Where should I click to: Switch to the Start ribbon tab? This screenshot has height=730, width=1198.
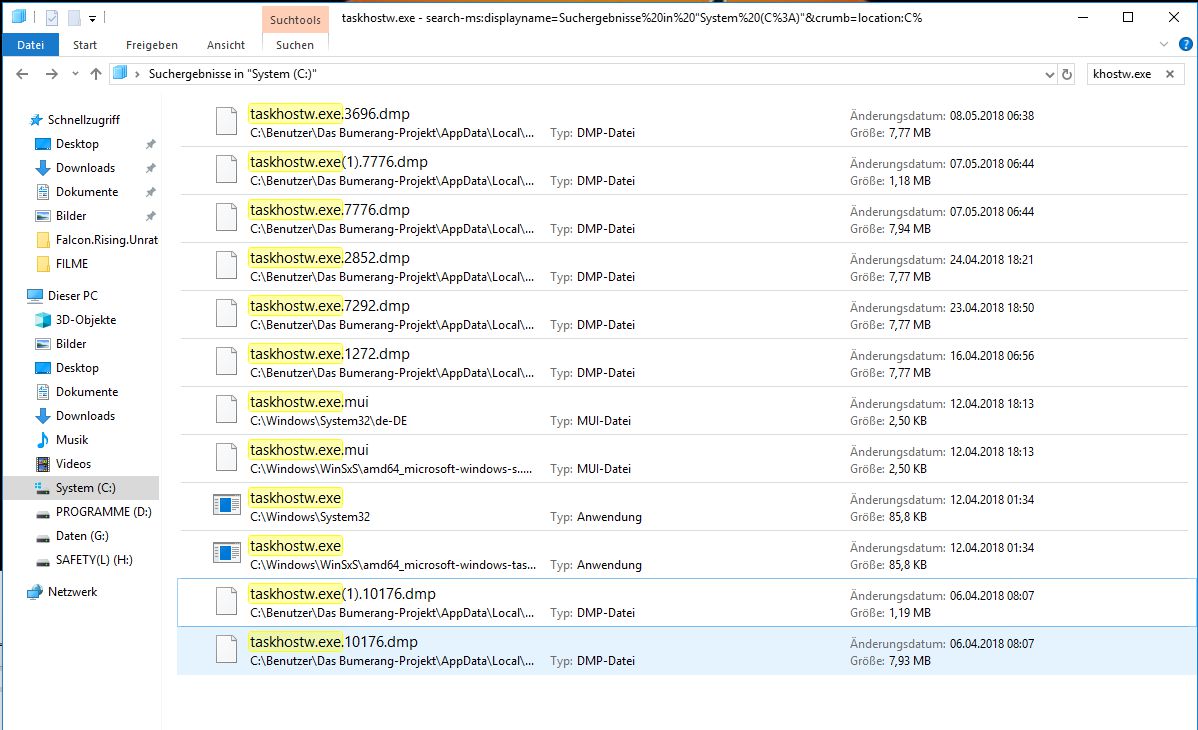[85, 45]
